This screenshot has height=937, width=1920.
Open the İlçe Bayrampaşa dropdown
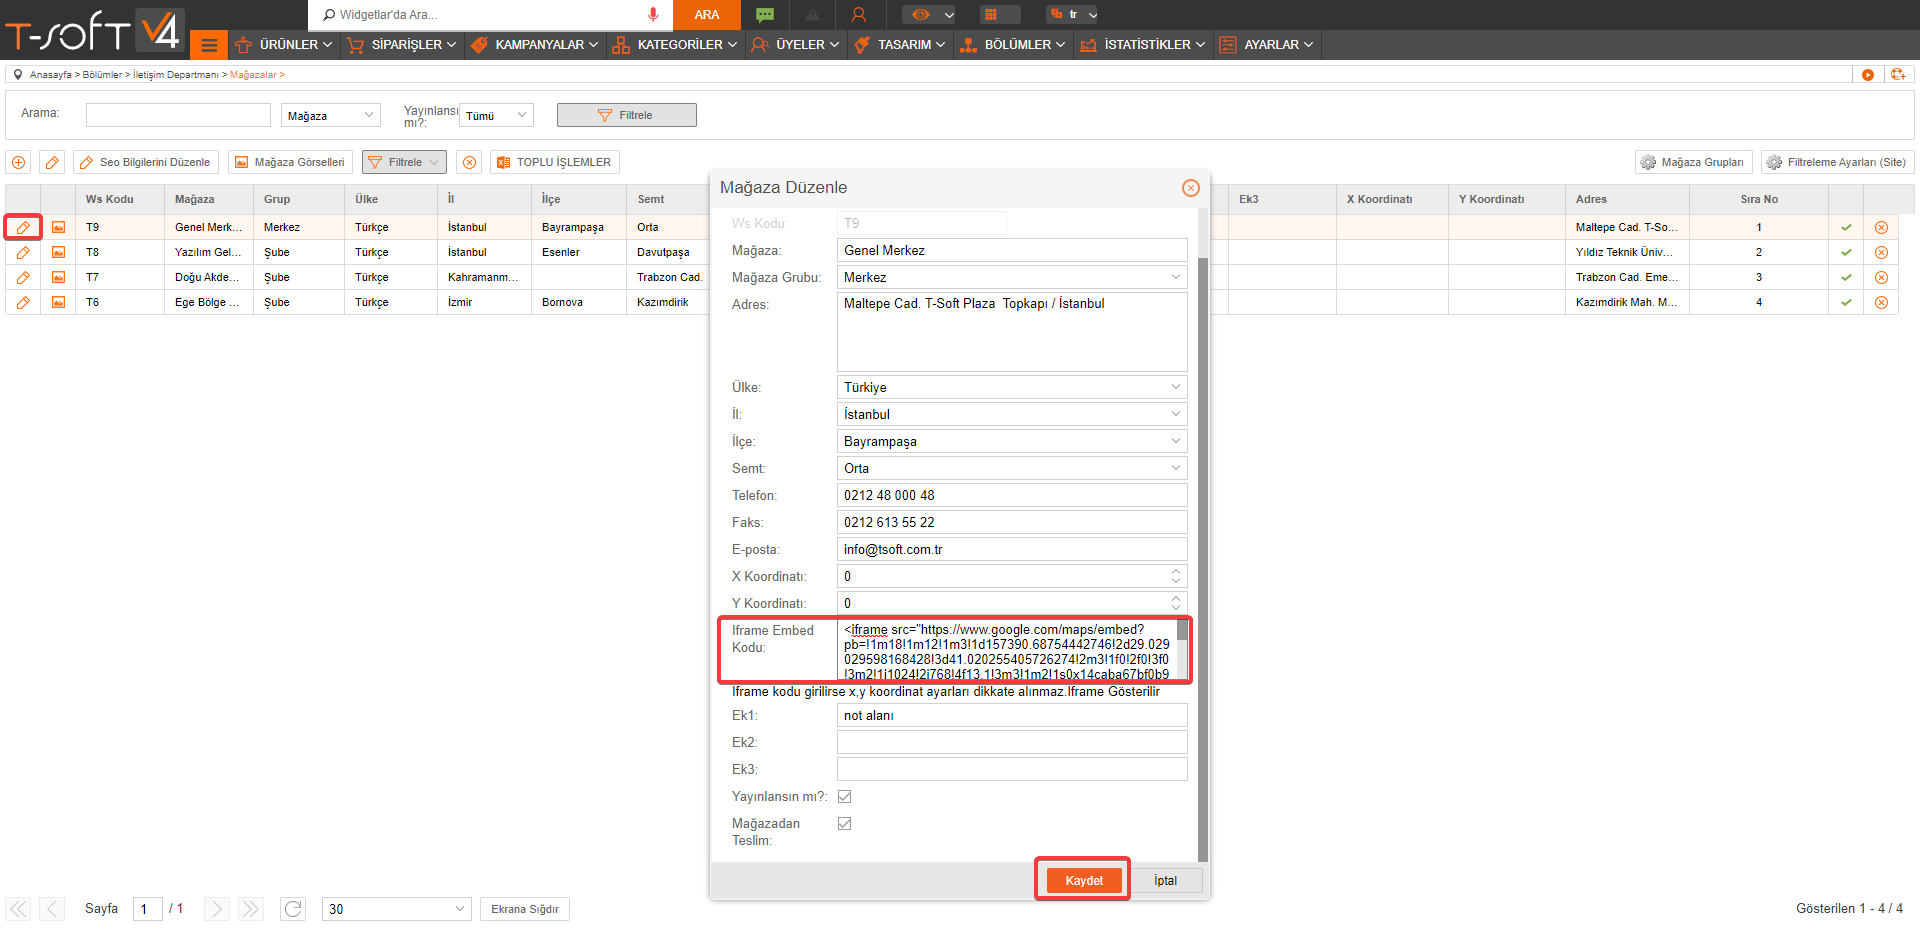[x=1012, y=441]
